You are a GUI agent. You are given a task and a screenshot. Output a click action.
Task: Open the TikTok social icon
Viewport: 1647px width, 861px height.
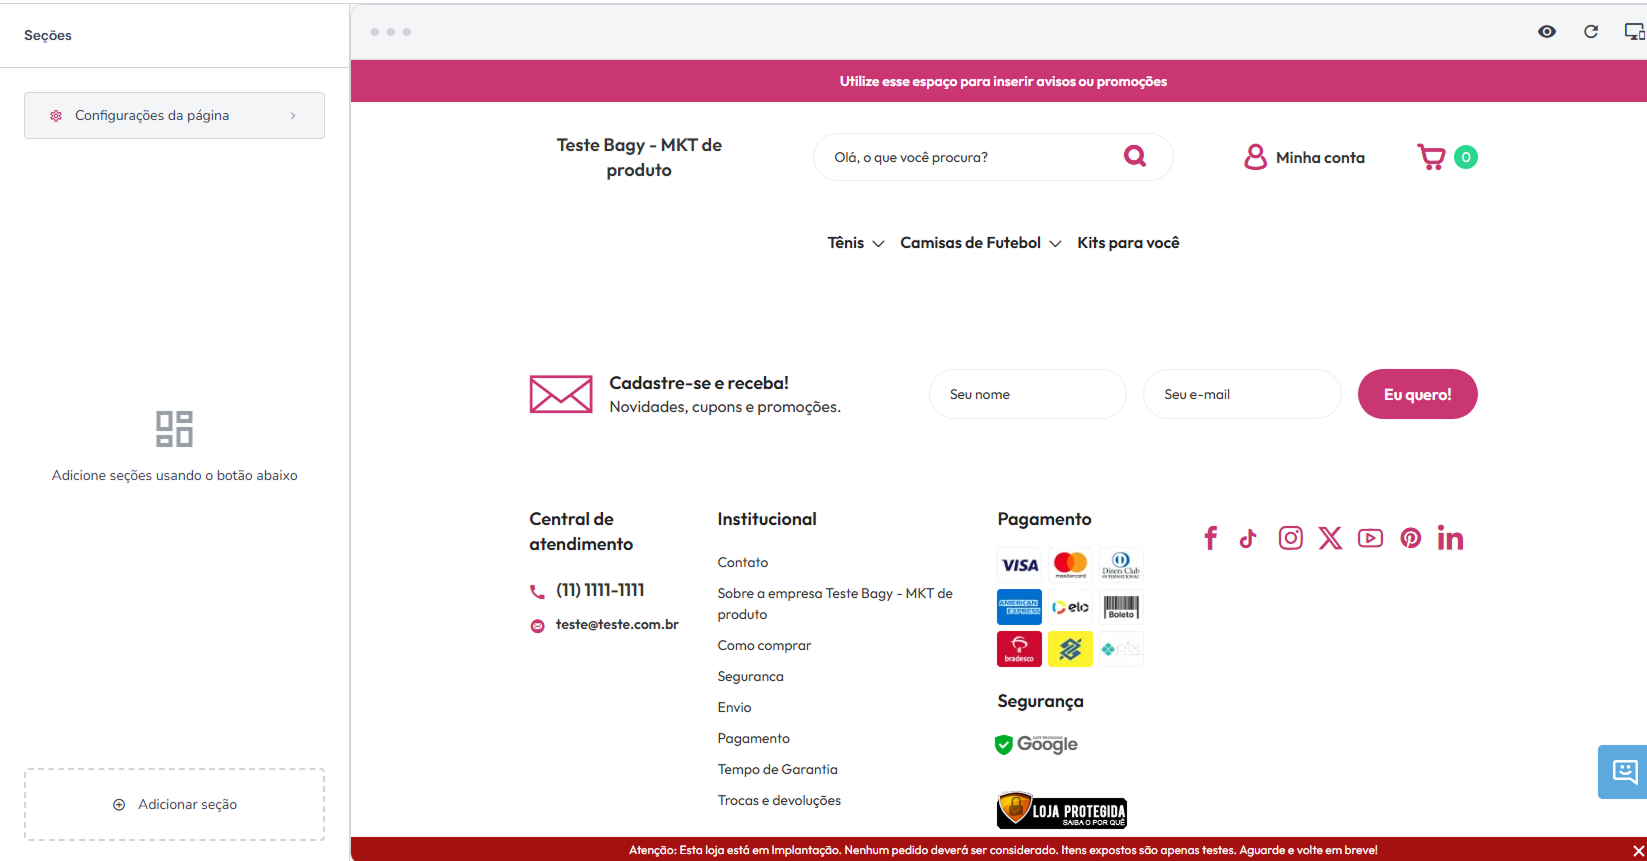click(1248, 539)
